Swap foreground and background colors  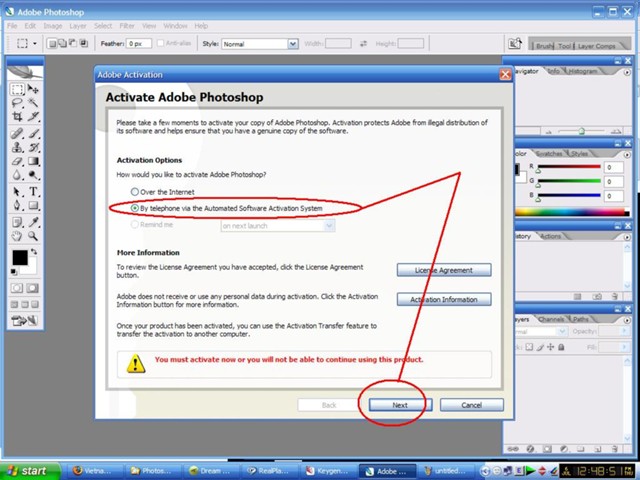pyautogui.click(x=34, y=251)
